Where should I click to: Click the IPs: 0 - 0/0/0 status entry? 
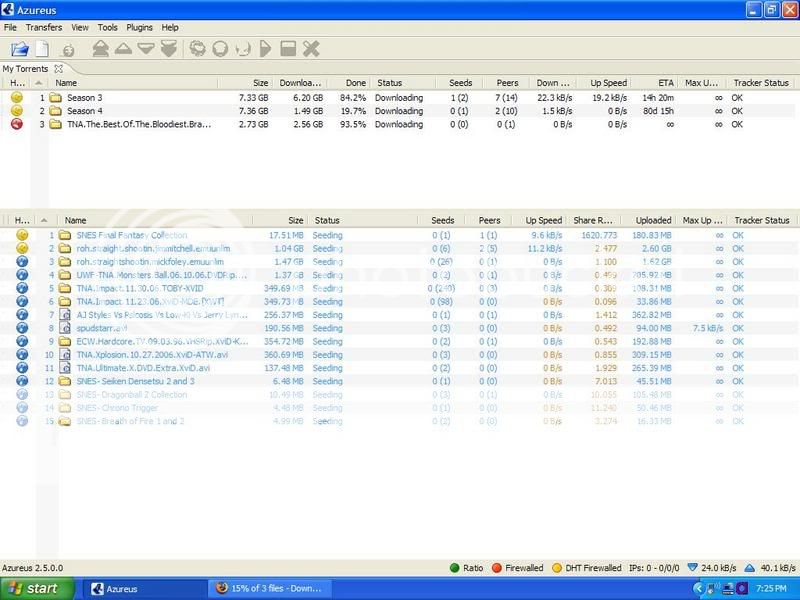(x=654, y=568)
